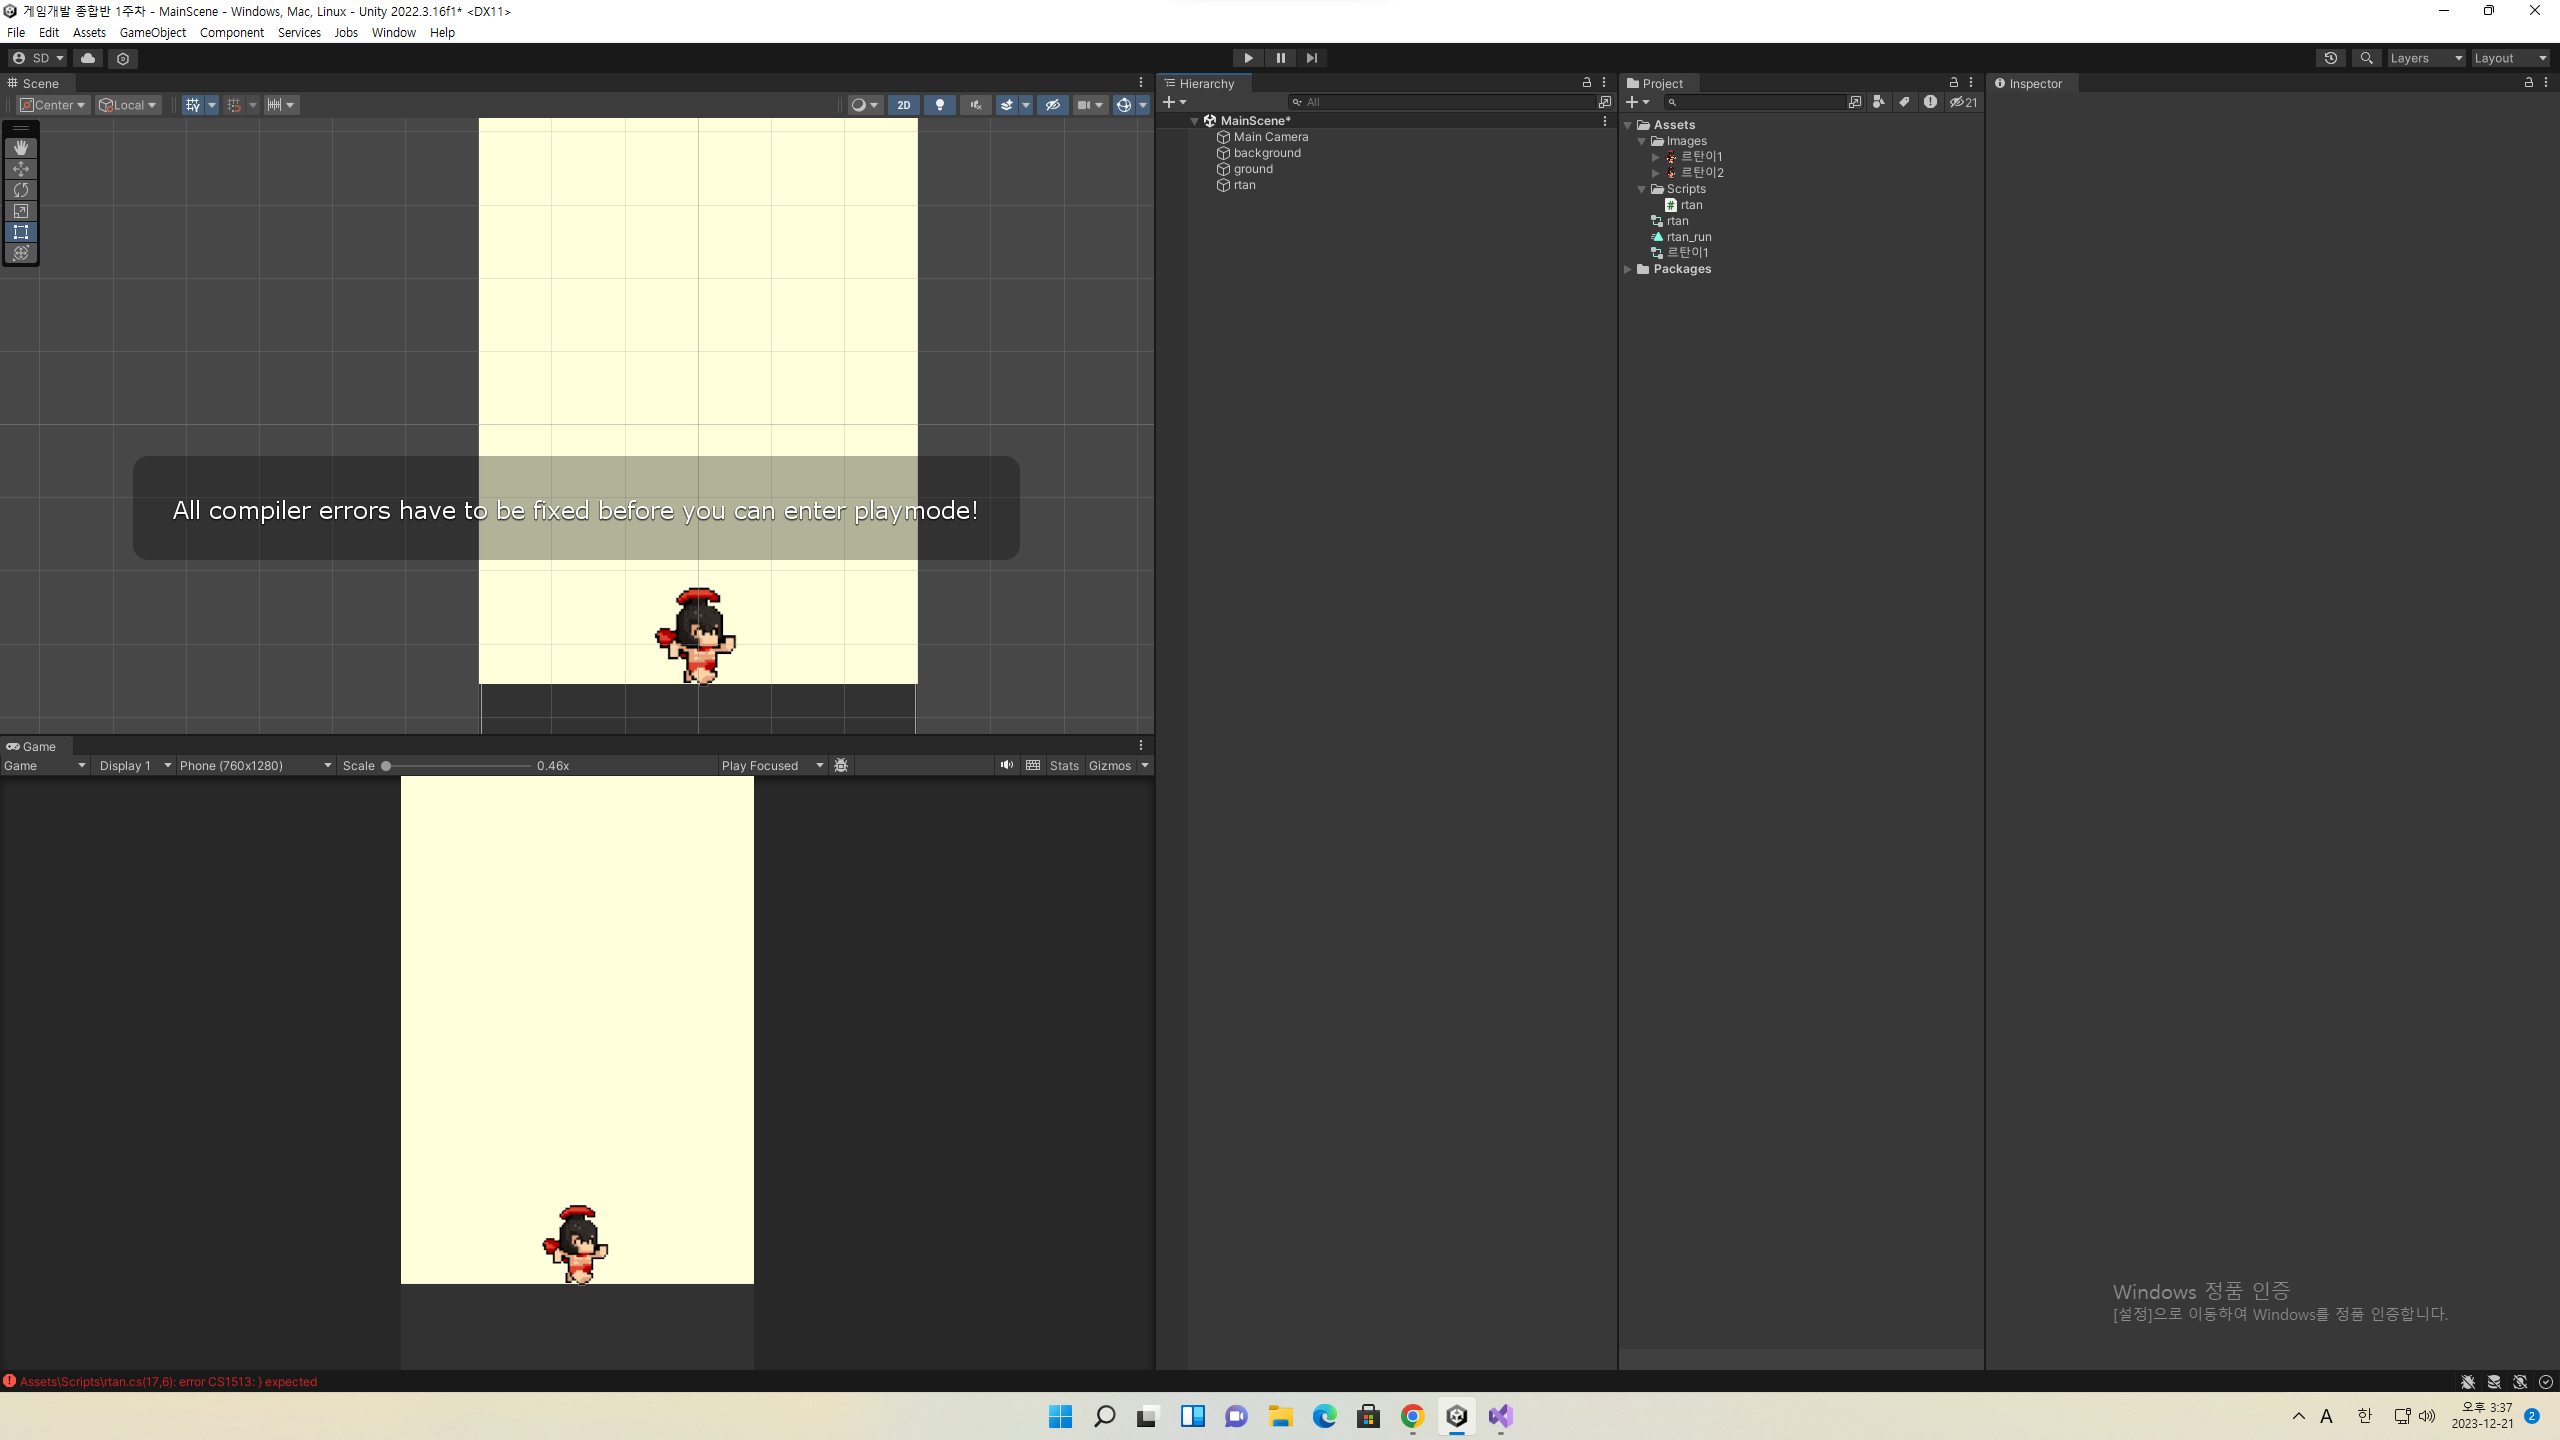The width and height of the screenshot is (2560, 1440).
Task: Open the SD account button
Action: 38,58
